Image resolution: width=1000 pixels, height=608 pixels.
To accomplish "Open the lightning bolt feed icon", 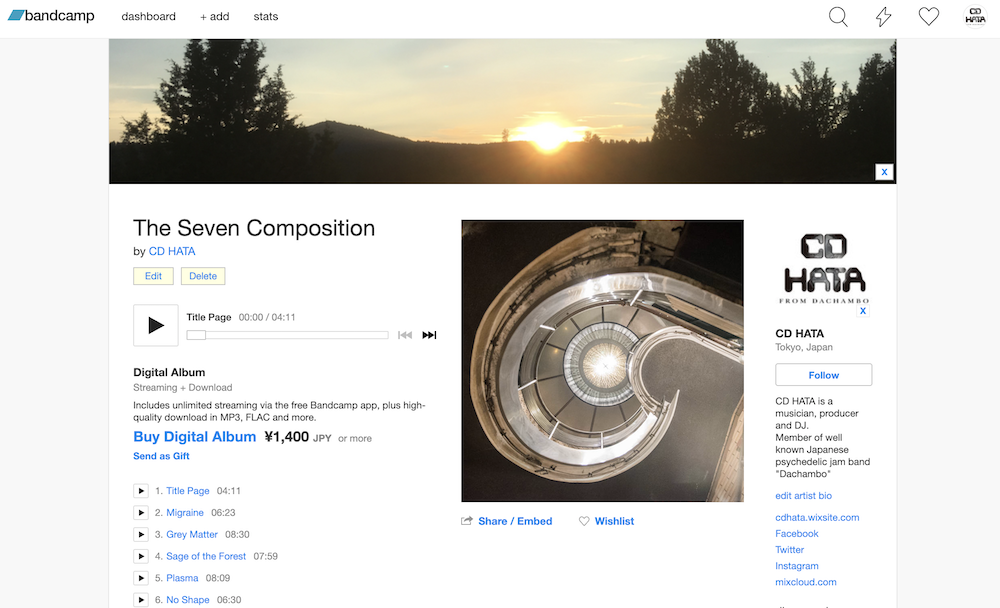I will pos(883,17).
